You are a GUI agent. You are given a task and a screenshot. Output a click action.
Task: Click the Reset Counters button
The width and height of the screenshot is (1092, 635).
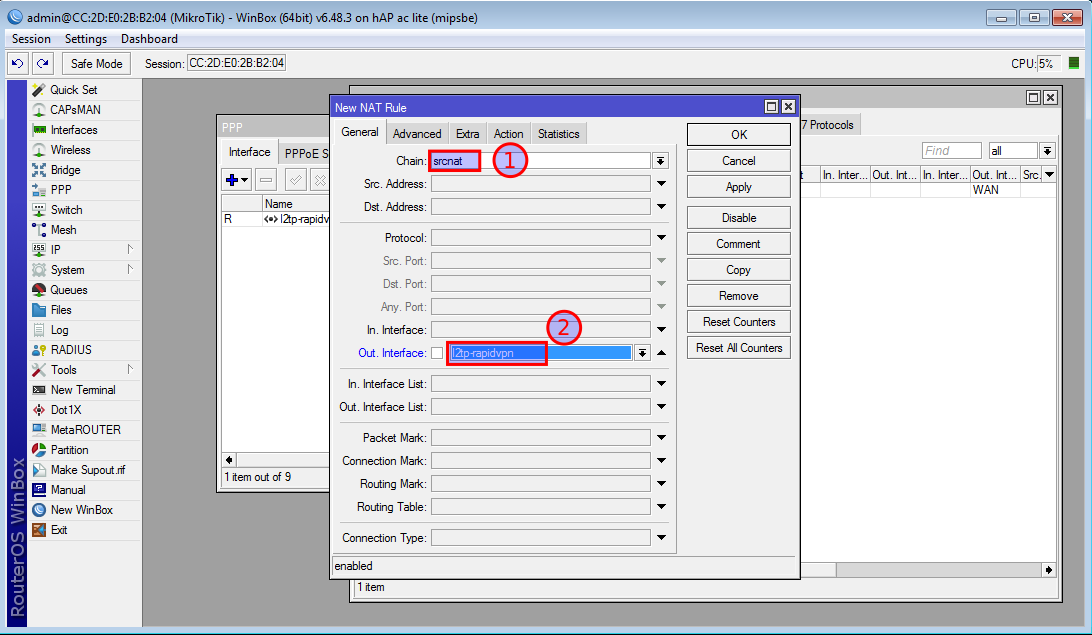click(x=739, y=322)
